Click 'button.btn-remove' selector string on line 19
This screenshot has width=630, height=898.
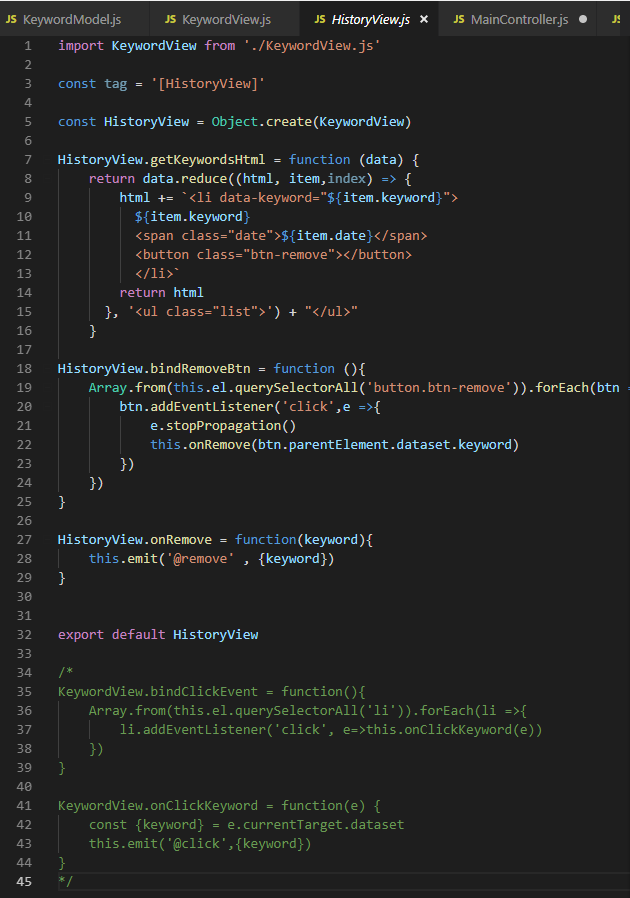coord(439,388)
